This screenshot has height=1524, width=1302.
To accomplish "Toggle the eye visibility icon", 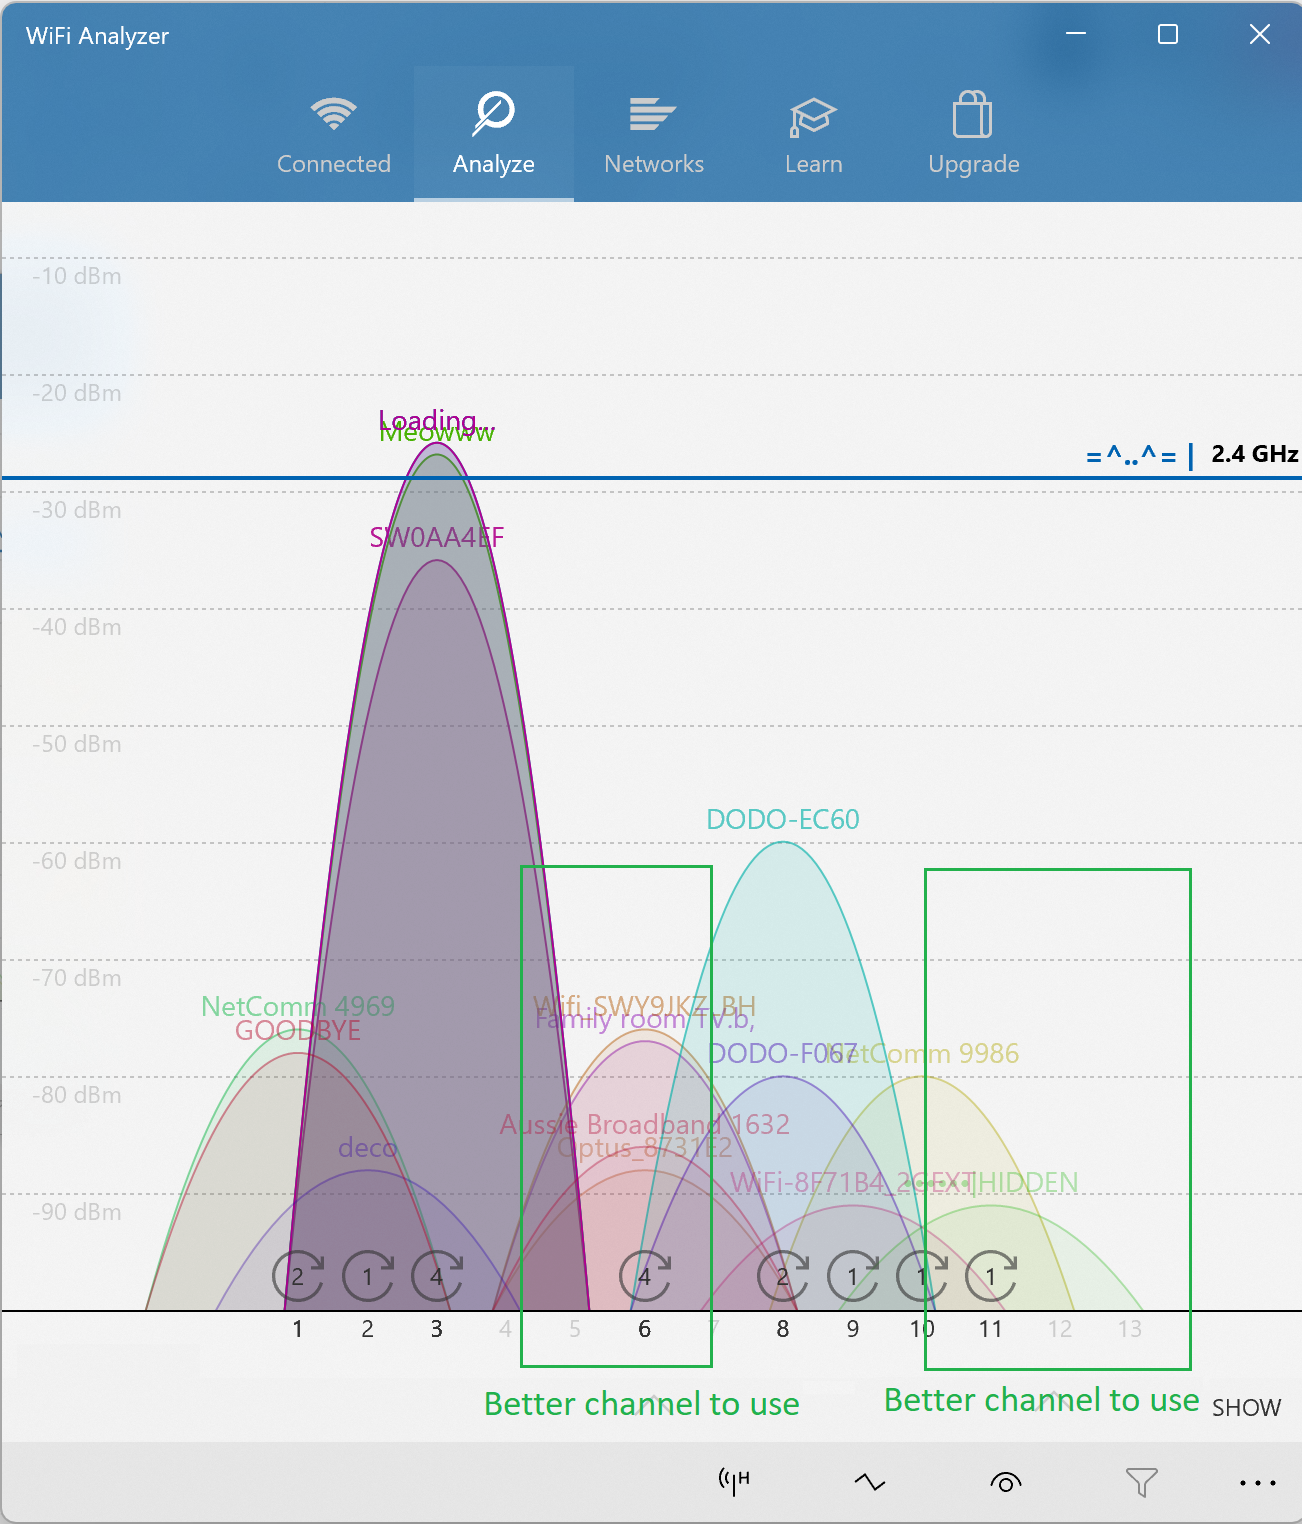I will point(1006,1482).
